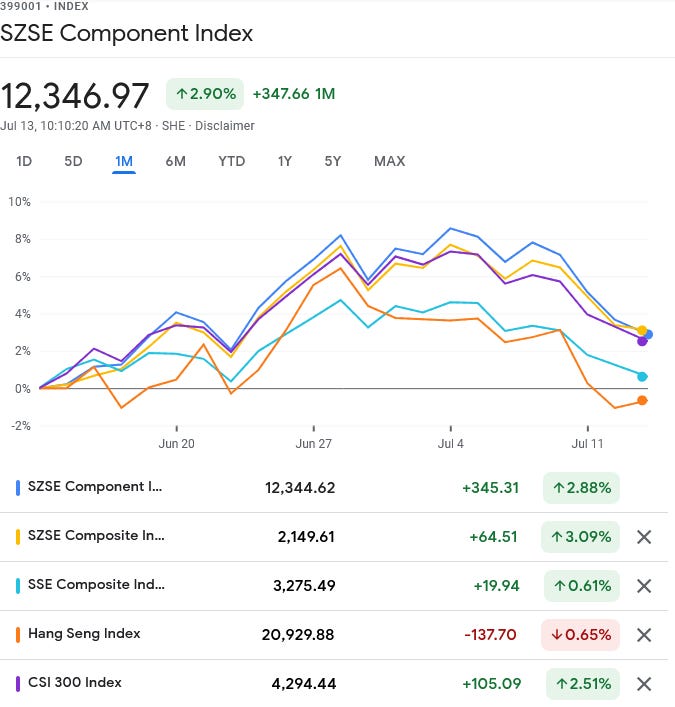
Task: Switch chart to 1Y range
Action: (285, 161)
